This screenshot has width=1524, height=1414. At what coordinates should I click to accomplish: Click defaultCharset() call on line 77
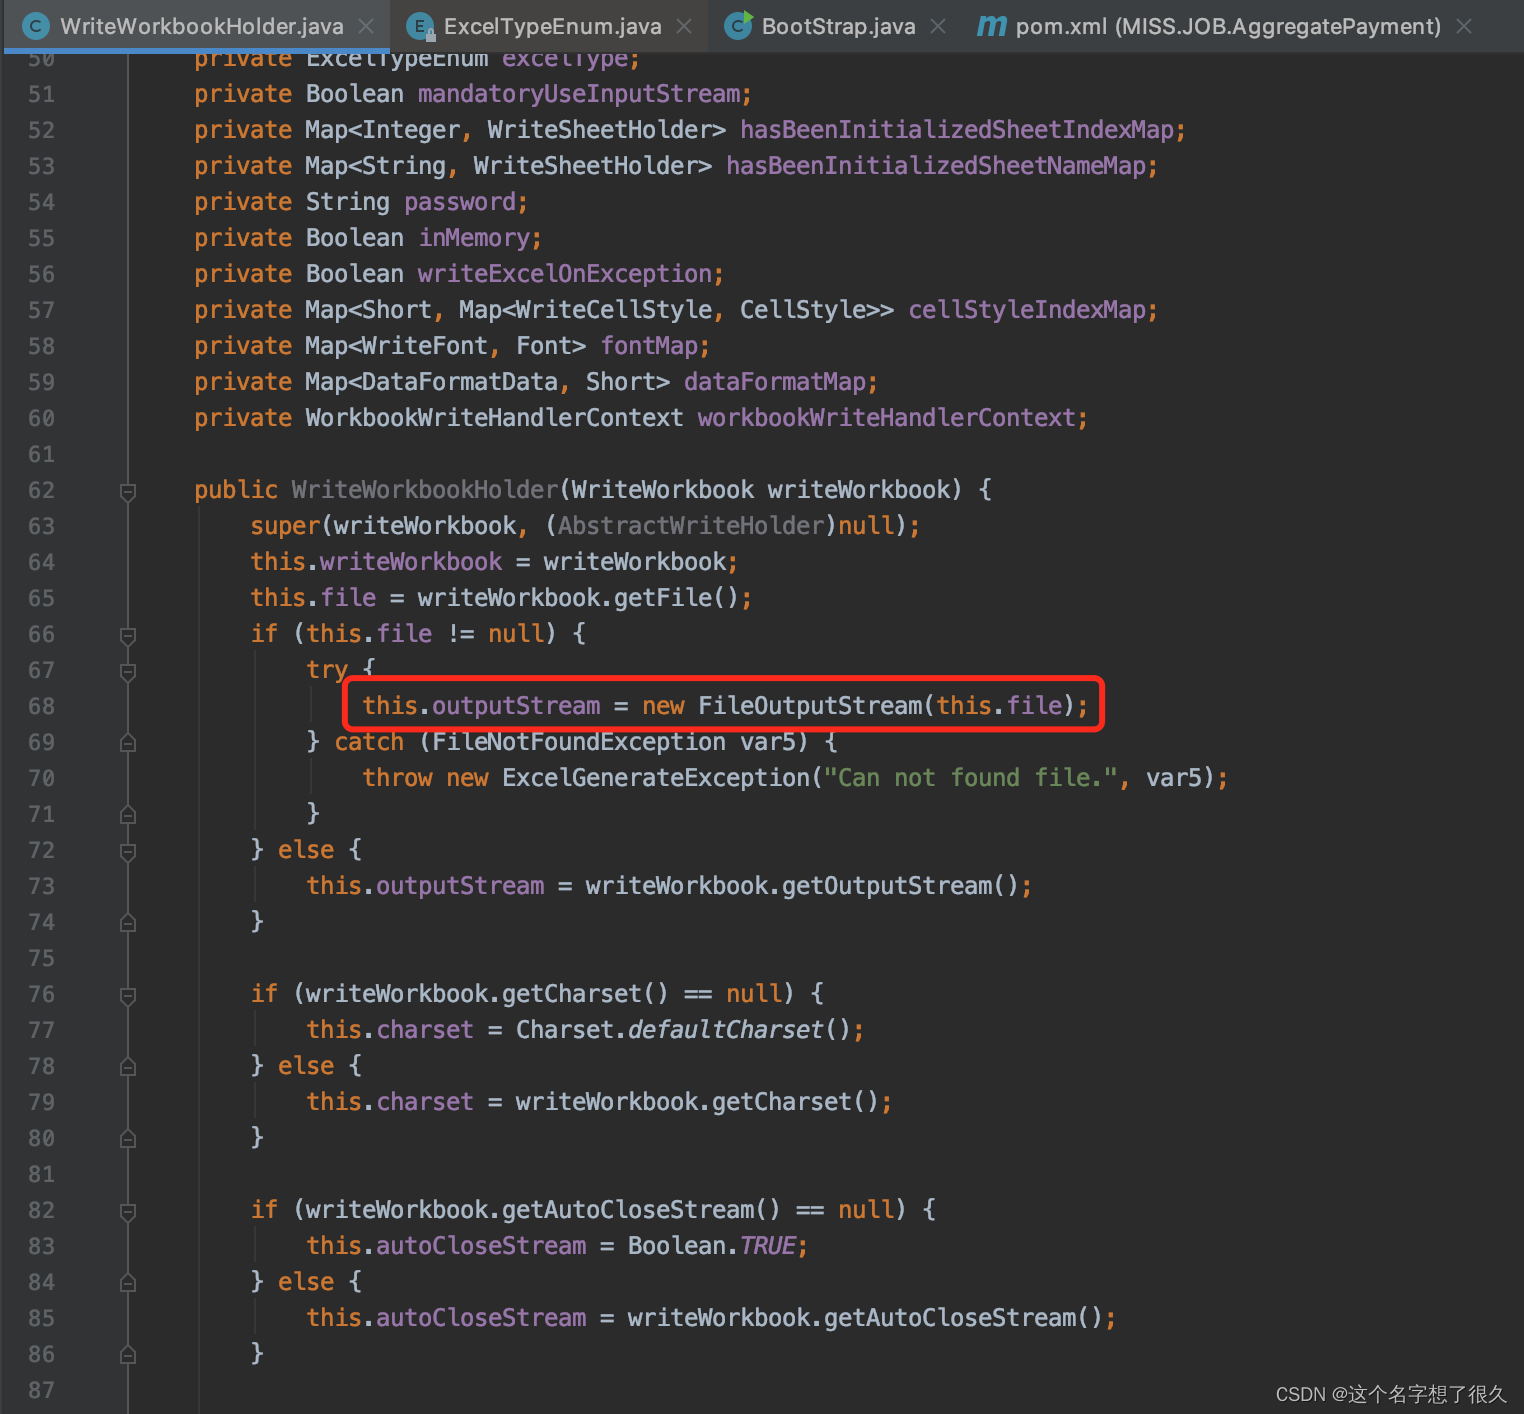tap(739, 1030)
